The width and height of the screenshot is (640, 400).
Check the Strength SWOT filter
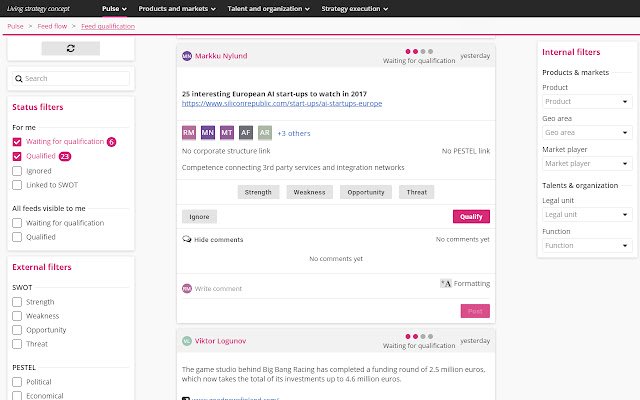[17, 302]
